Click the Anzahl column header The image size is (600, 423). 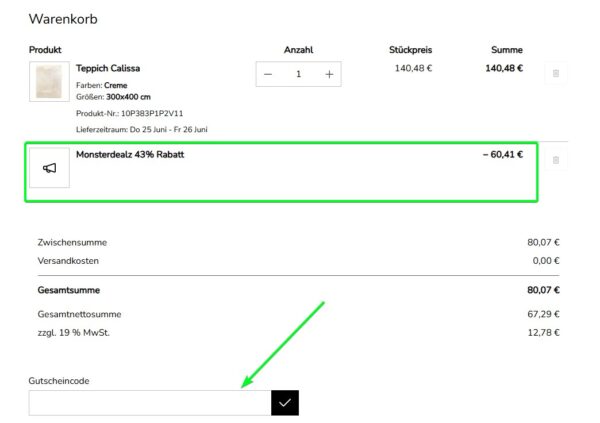[298, 50]
